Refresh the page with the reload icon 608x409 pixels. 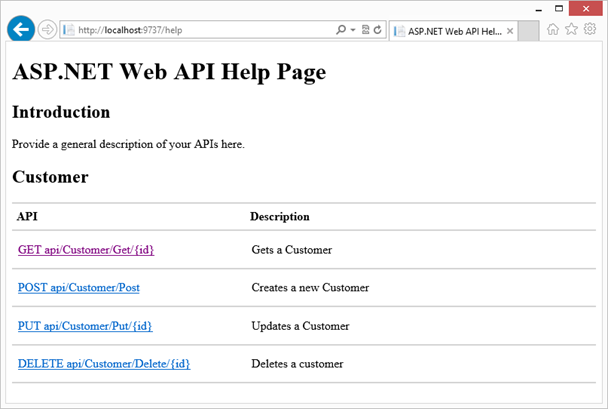coord(377,31)
